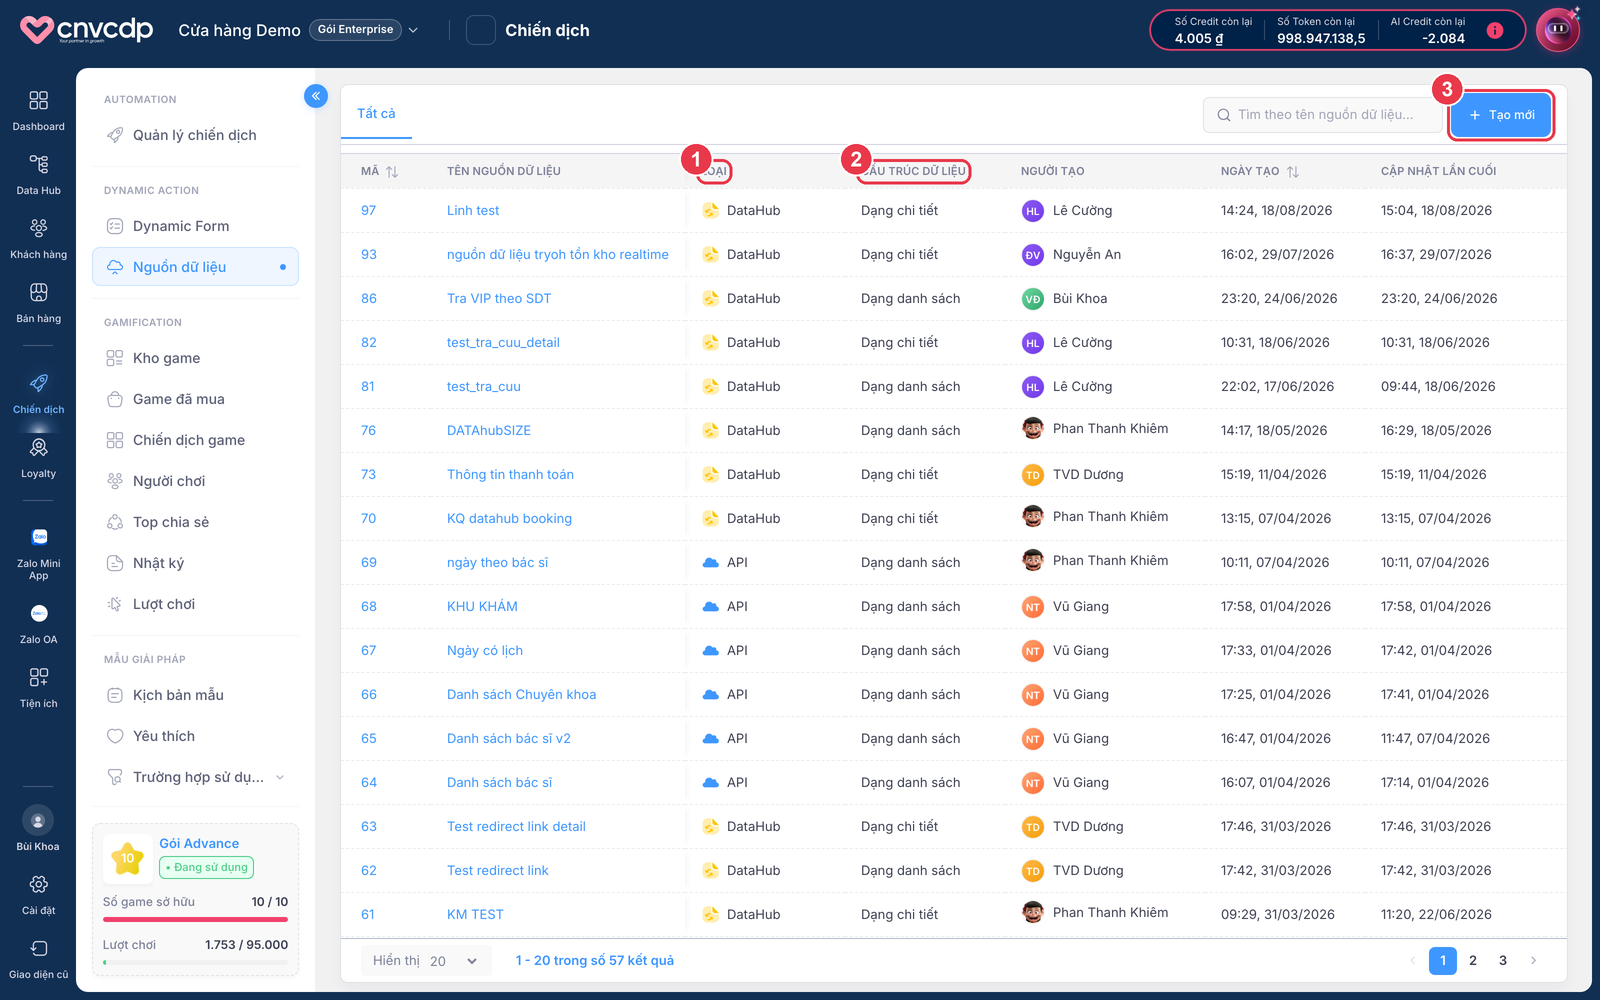Sort by the MÃ column arrows

(392, 172)
